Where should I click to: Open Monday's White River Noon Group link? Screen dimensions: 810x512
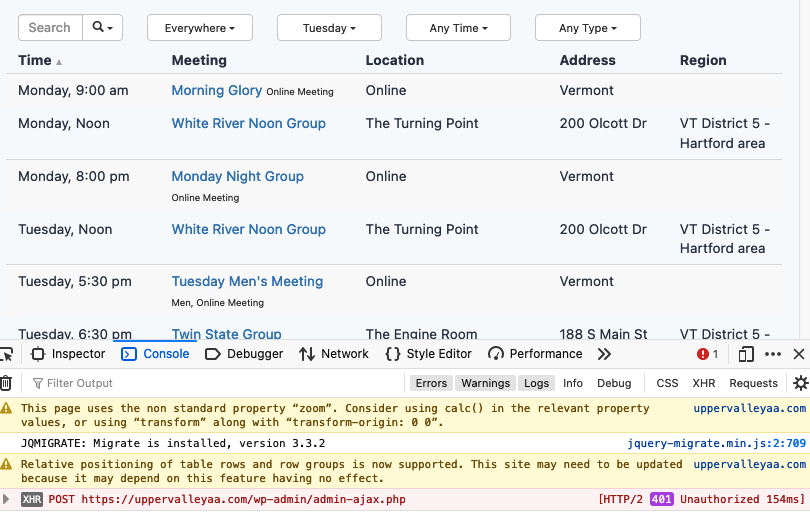pyautogui.click(x=248, y=123)
